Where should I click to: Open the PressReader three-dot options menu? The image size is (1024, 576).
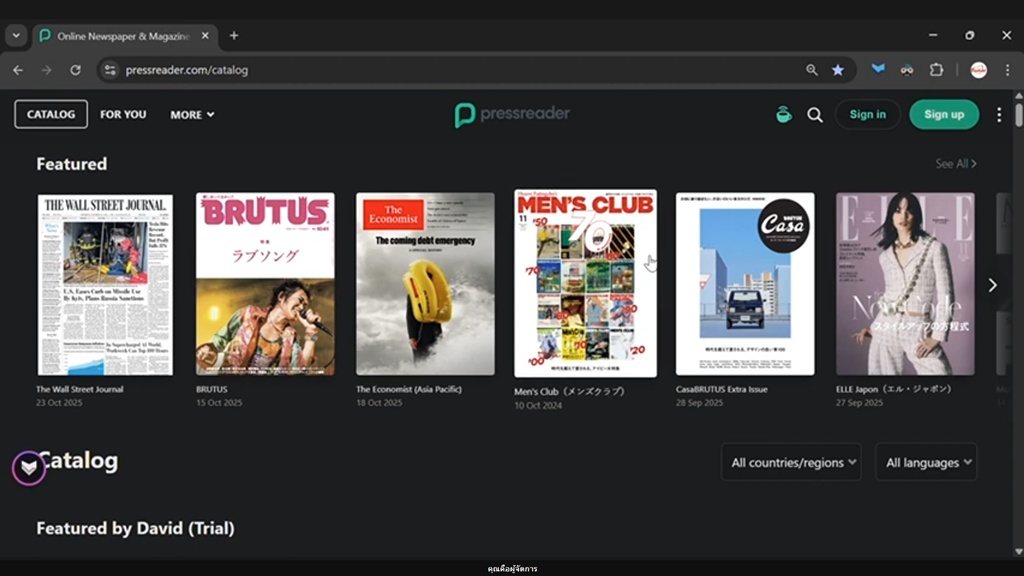pyautogui.click(x=998, y=115)
